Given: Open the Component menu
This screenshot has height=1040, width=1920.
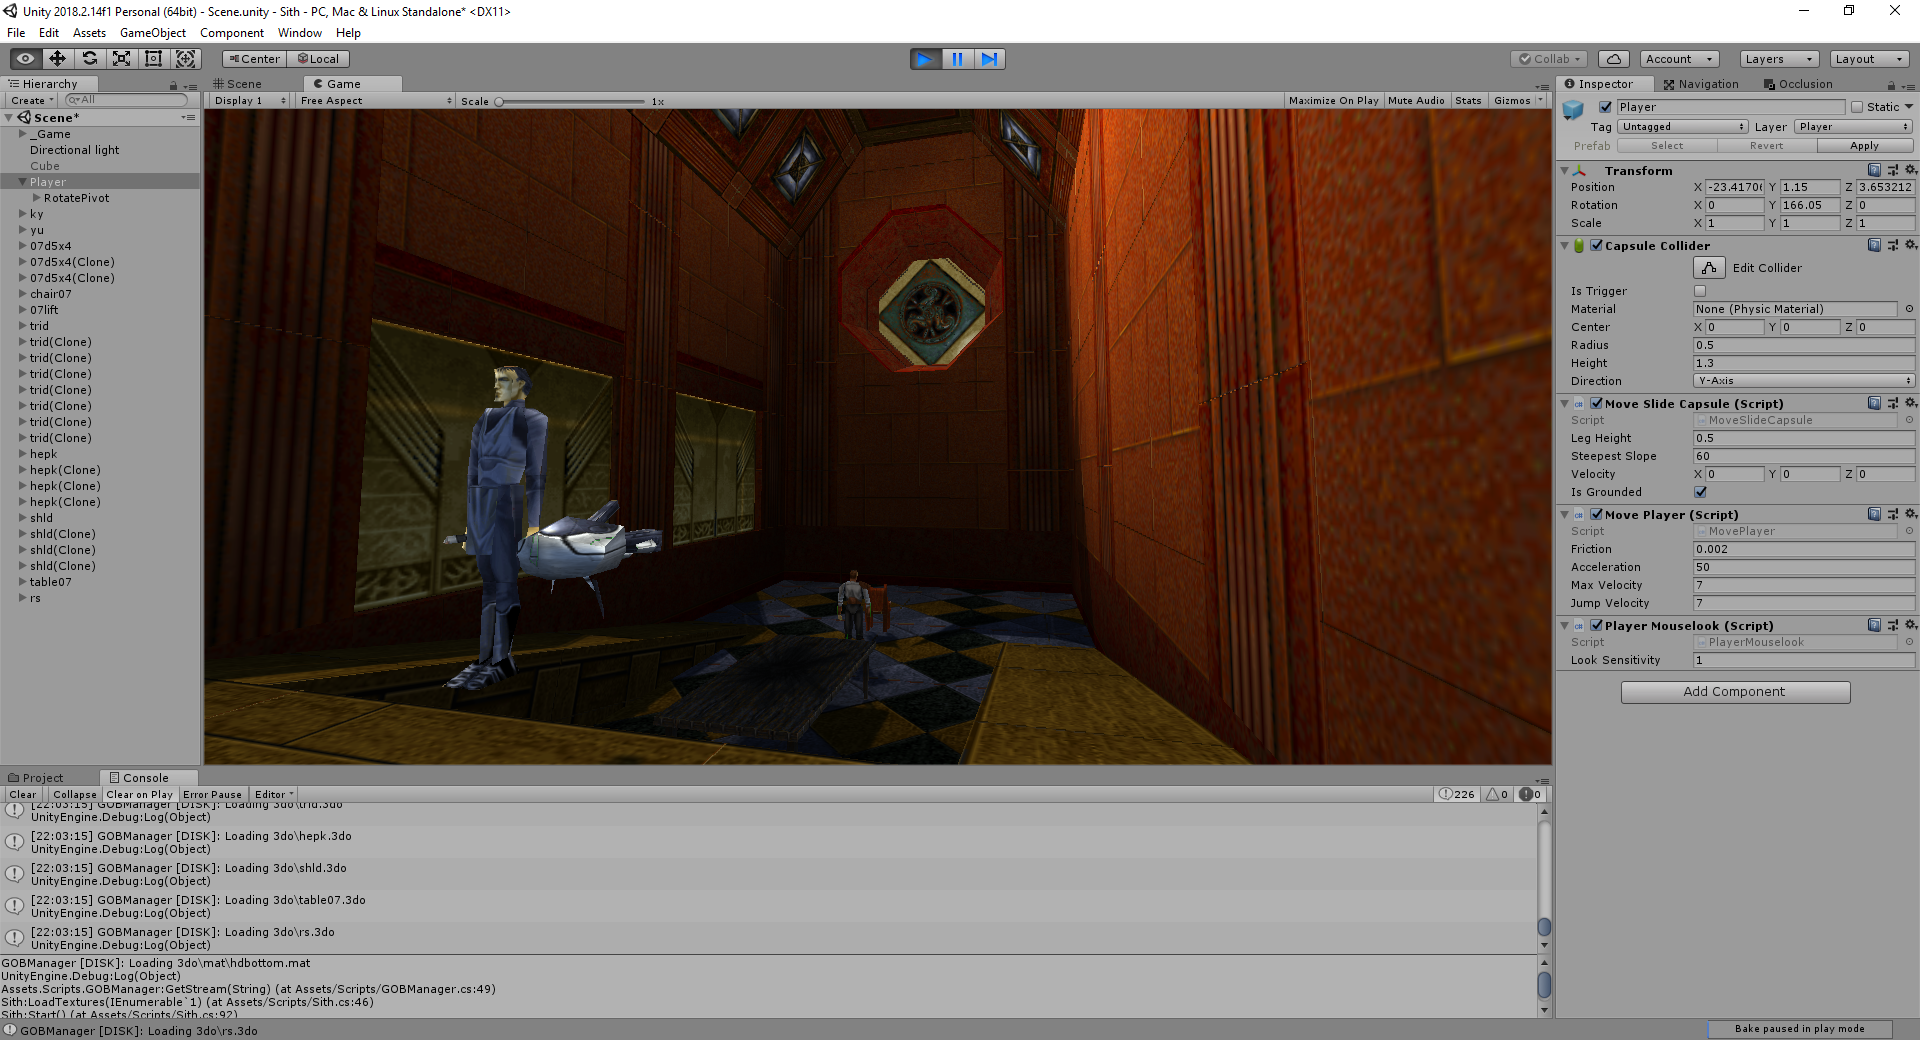Looking at the screenshot, I should click(232, 33).
